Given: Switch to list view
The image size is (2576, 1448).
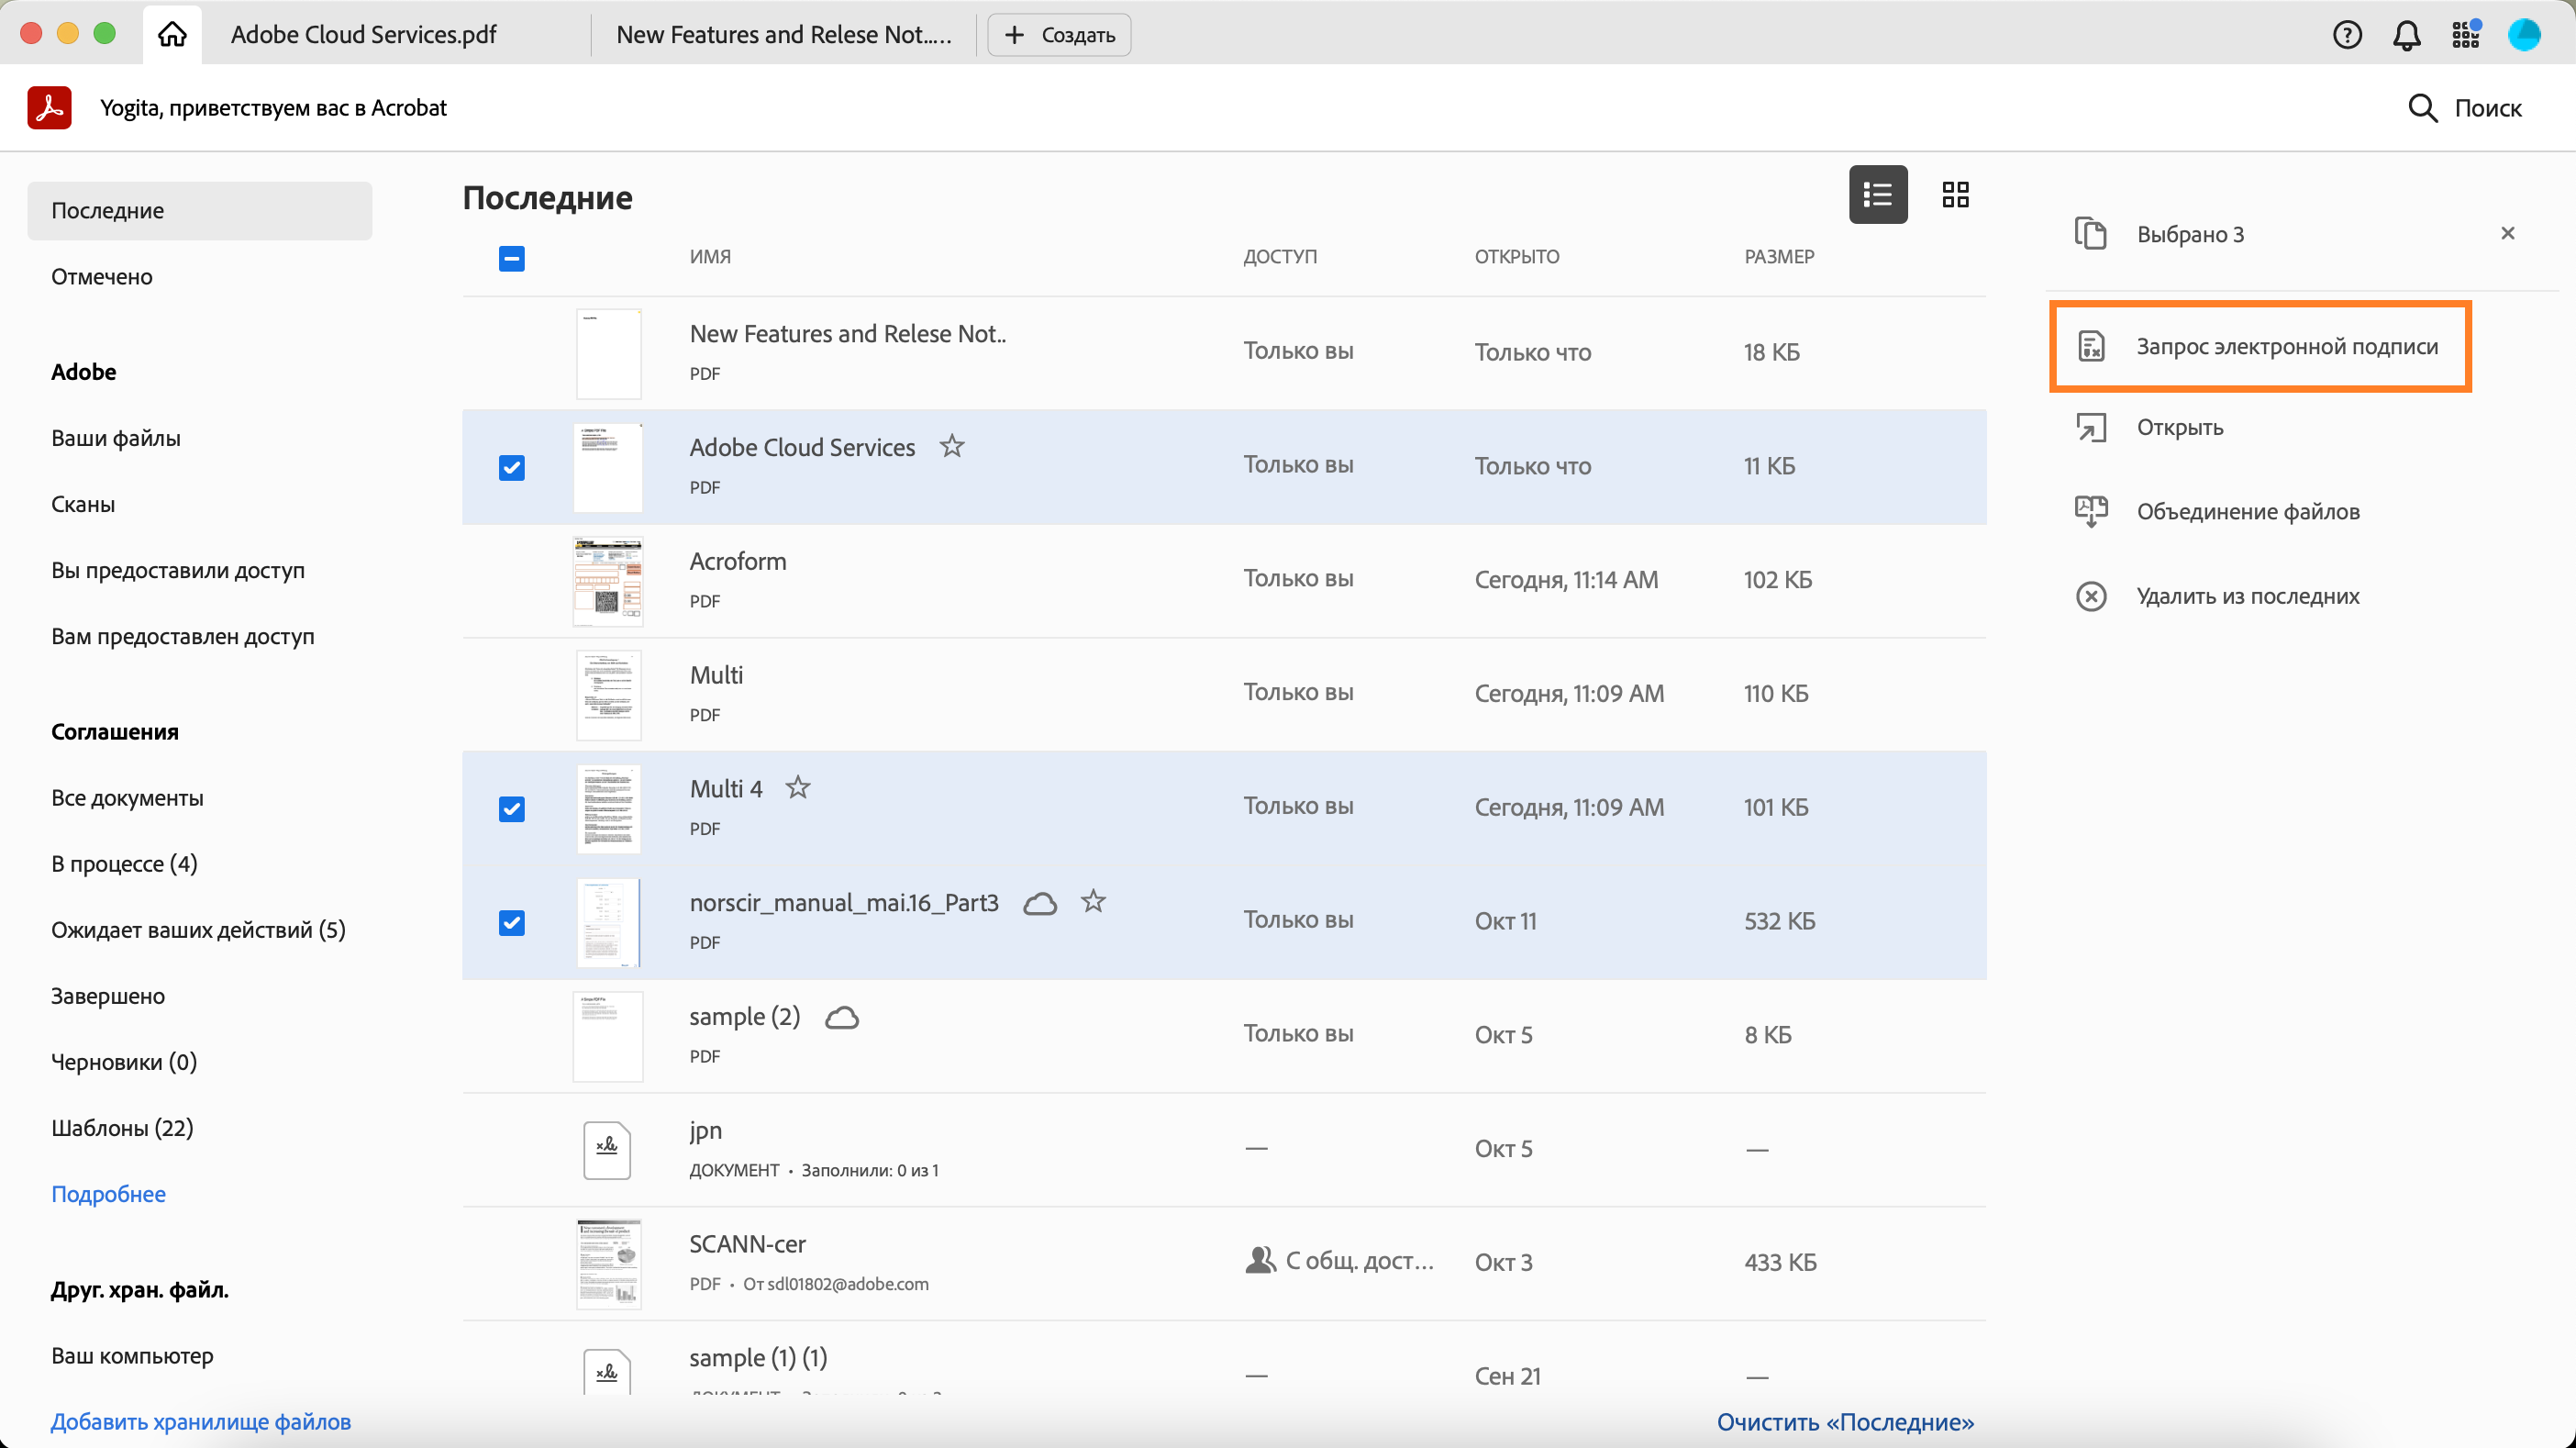Looking at the screenshot, I should (x=1877, y=194).
